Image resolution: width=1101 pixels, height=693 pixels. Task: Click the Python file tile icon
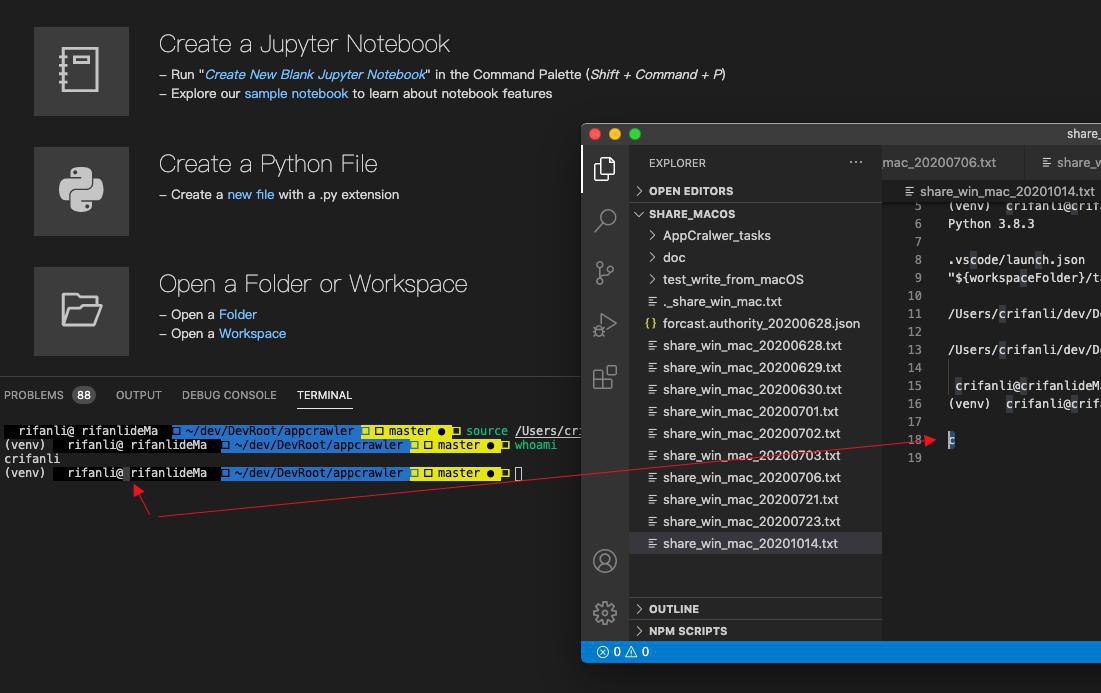coord(81,191)
